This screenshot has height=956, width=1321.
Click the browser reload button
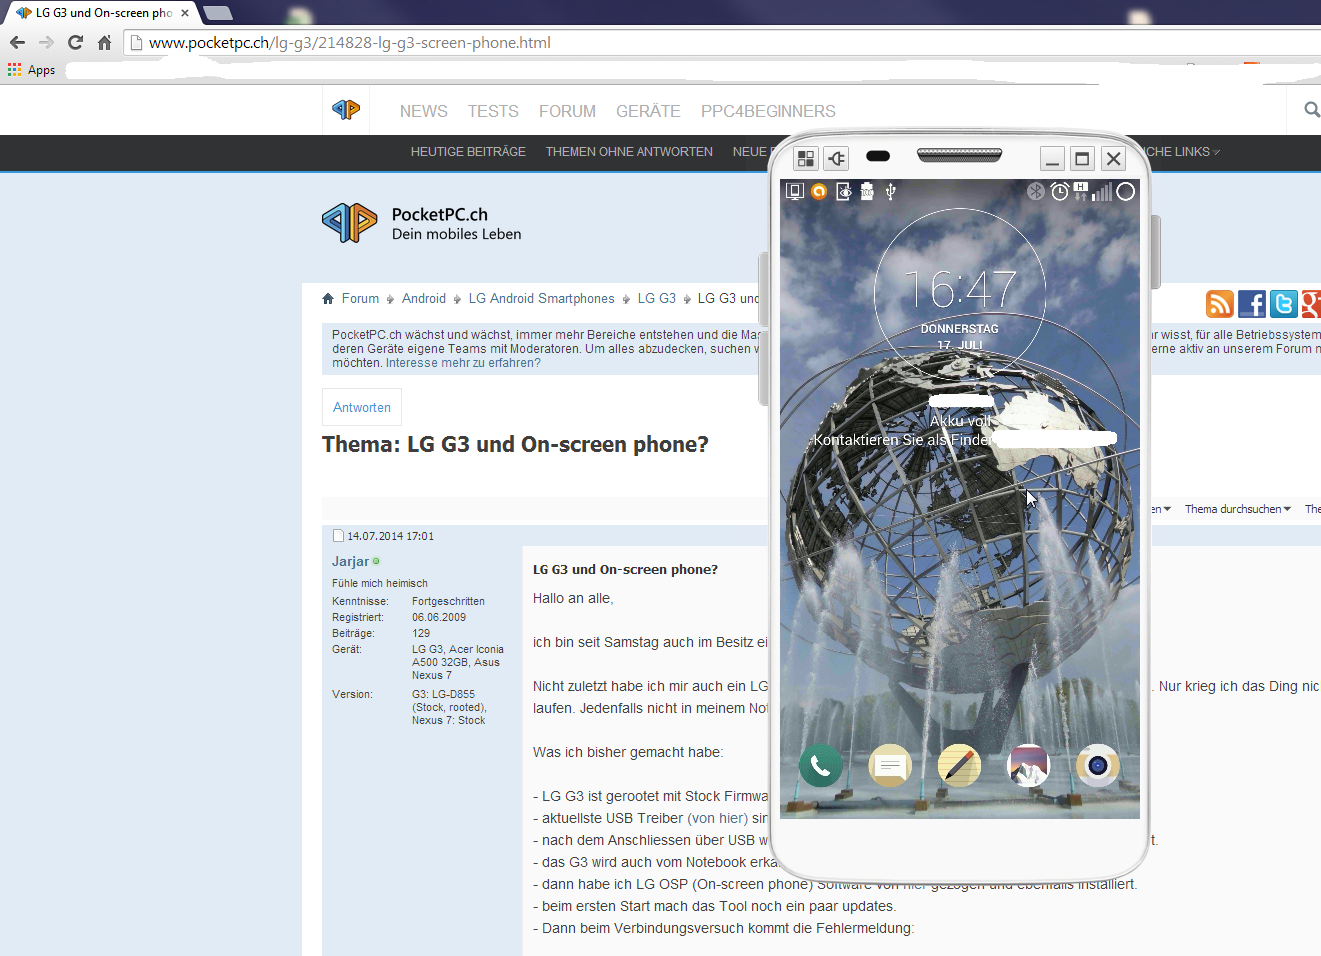(75, 42)
